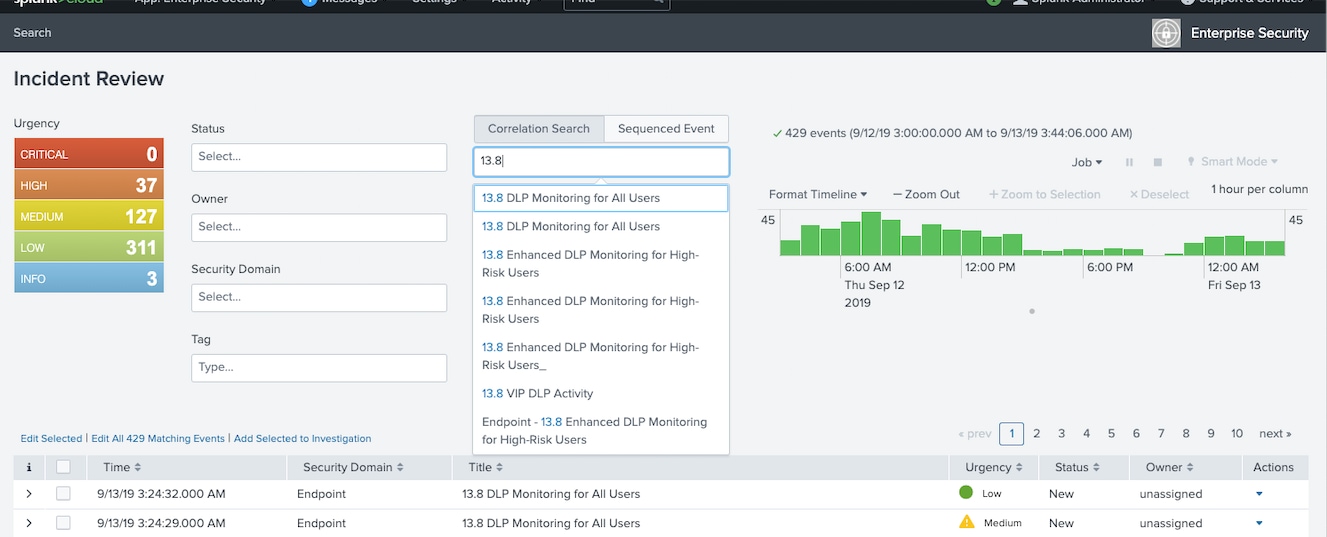Filter by the orange High urgency tile

coord(89,185)
